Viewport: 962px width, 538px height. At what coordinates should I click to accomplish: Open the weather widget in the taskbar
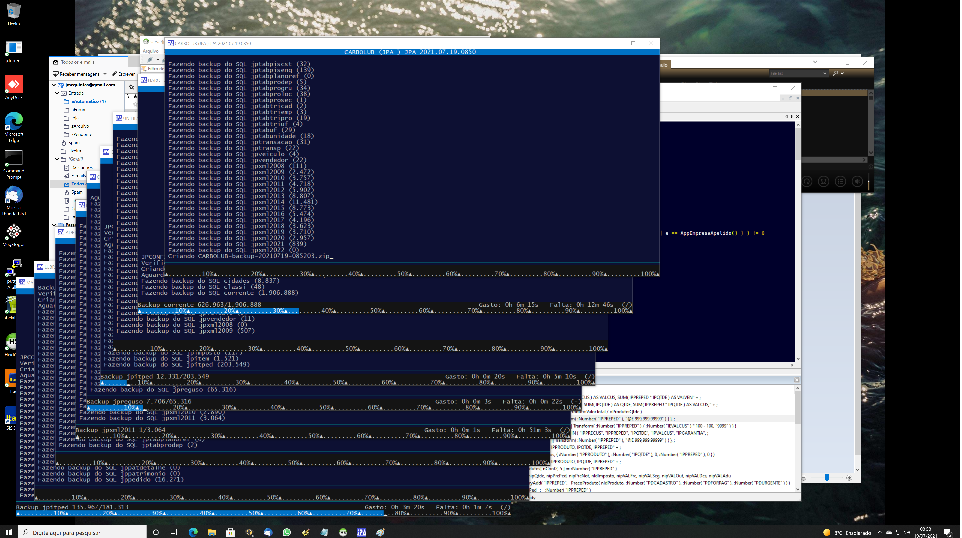click(x=838, y=531)
